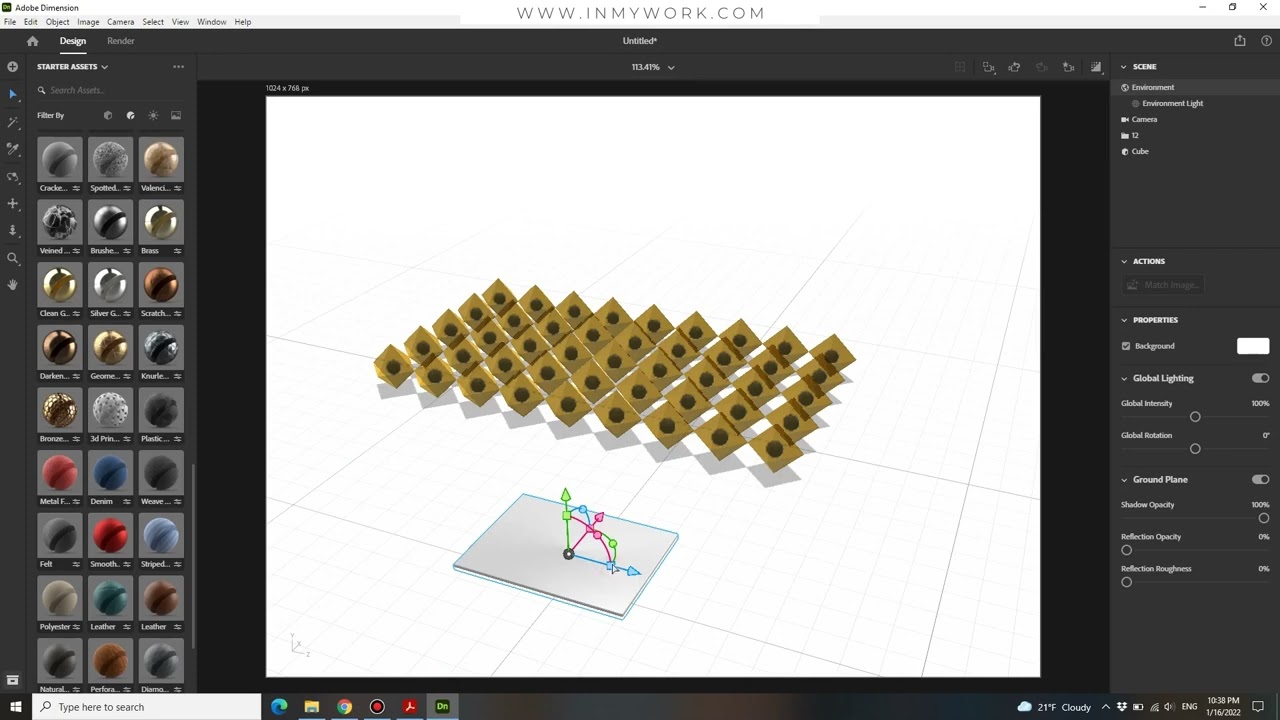Click the Global Rotation slider handle
Image resolution: width=1280 pixels, height=720 pixels.
[x=1195, y=449]
